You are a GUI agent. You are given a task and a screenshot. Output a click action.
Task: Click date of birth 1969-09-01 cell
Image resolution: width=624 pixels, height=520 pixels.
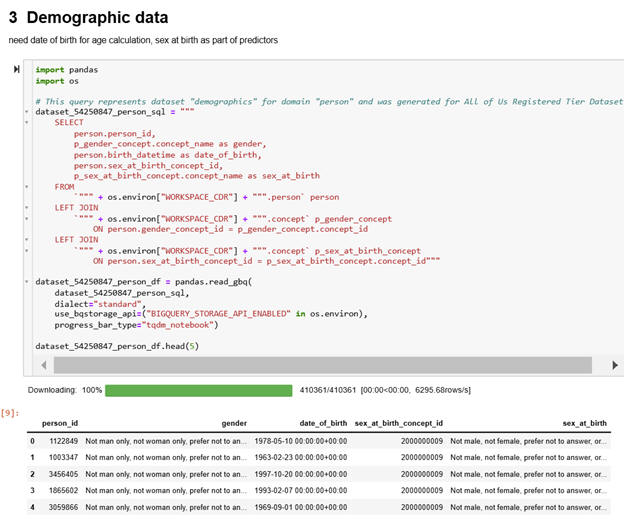click(x=301, y=507)
